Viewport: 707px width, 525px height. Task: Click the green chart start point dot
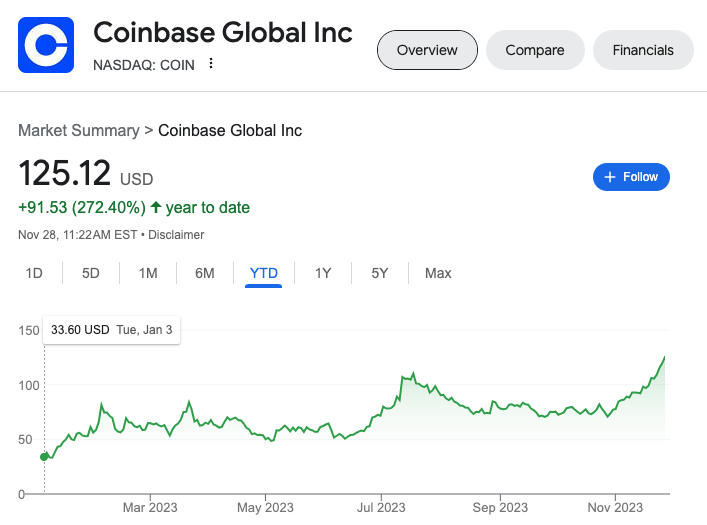click(x=44, y=457)
